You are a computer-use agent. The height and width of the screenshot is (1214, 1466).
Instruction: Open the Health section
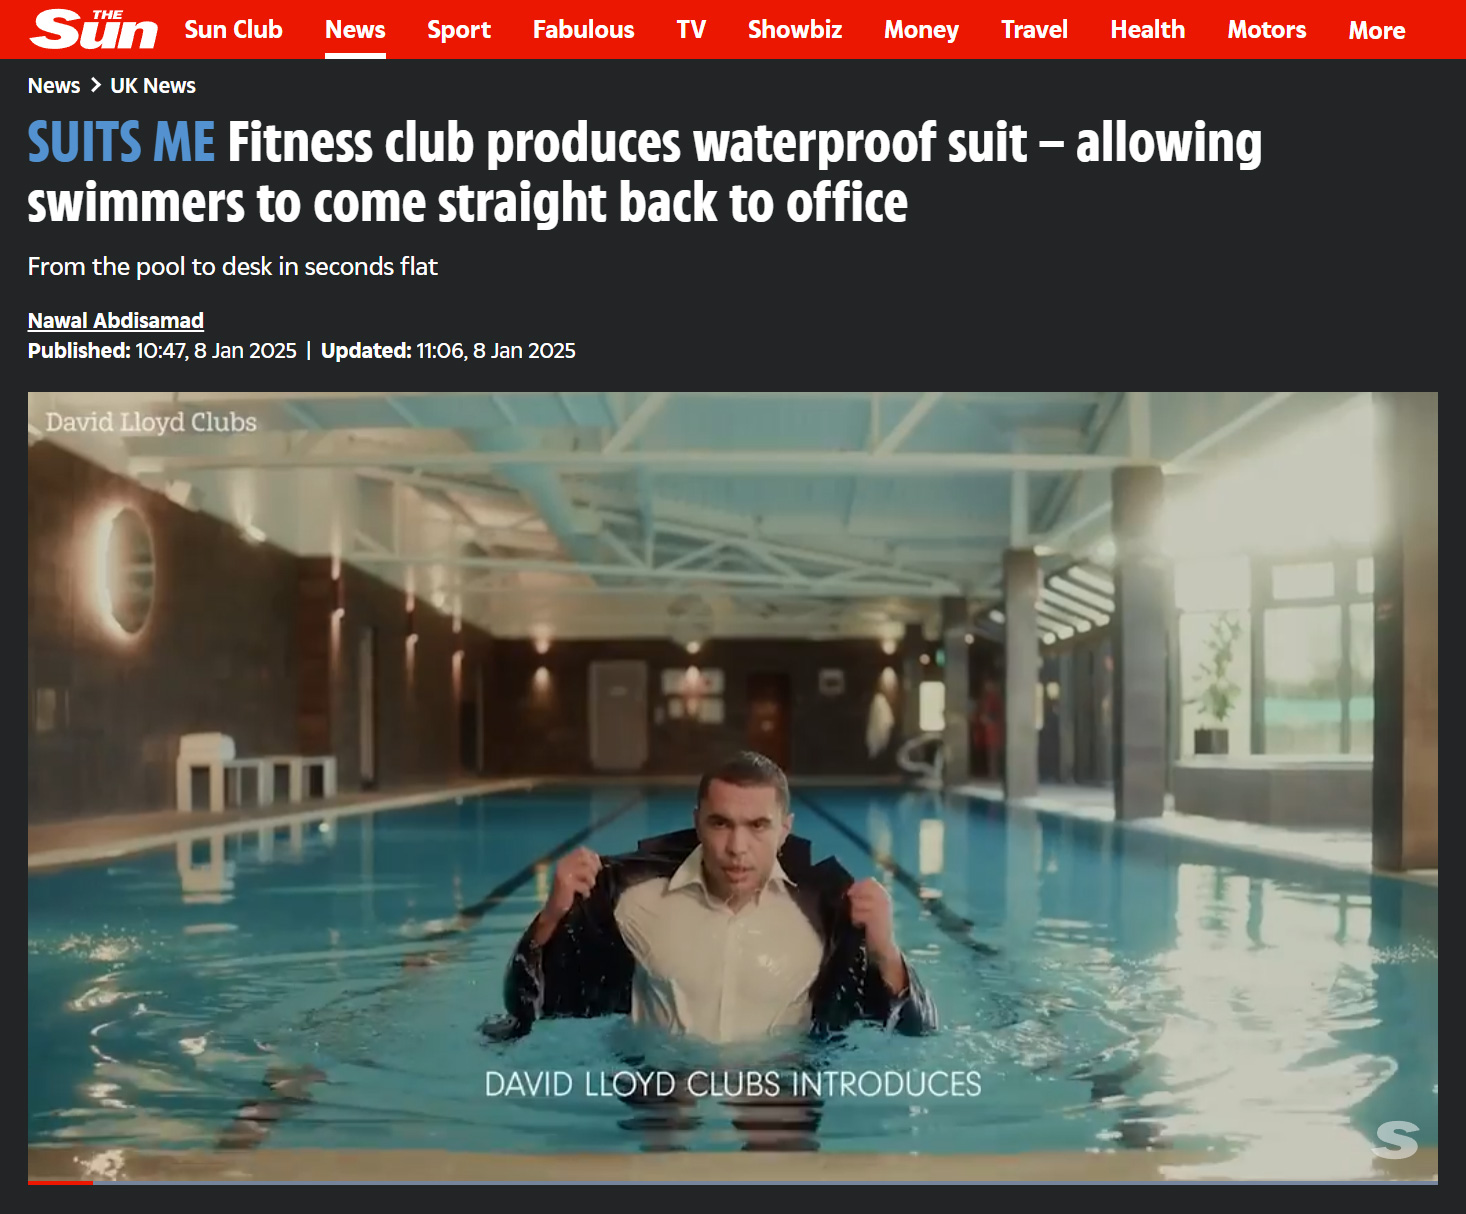[x=1147, y=30]
